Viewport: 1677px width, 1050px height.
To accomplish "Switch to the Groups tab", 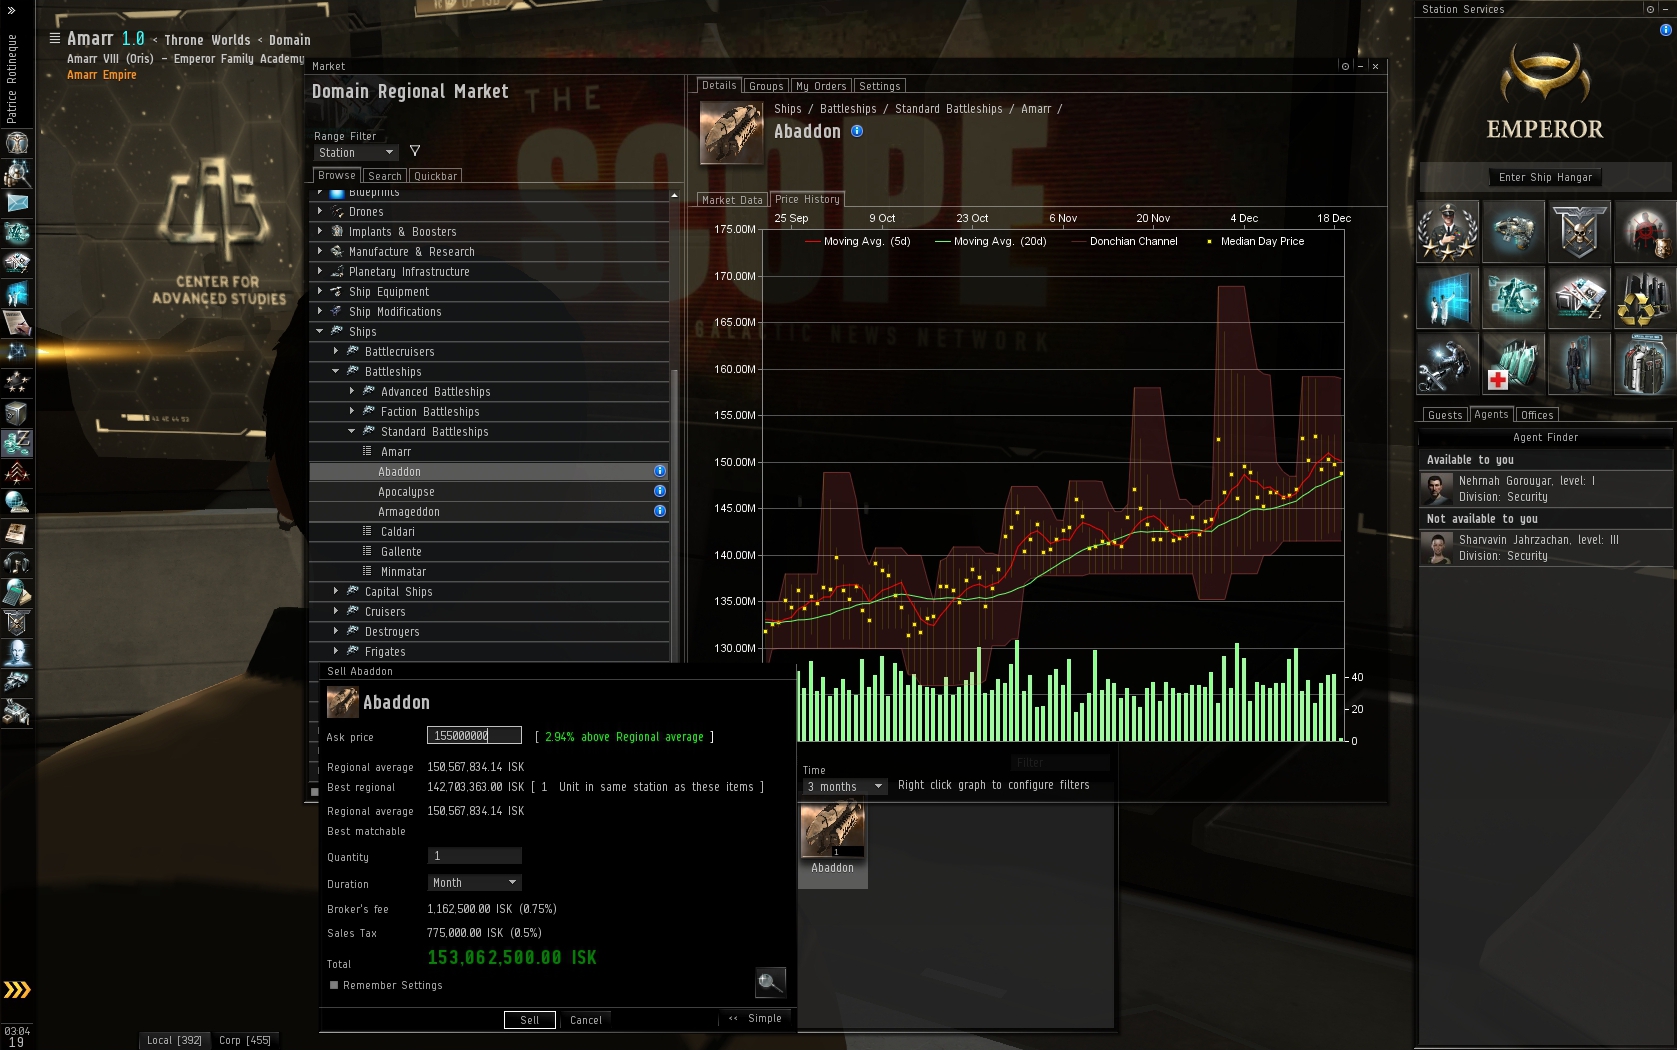I will (x=766, y=86).
